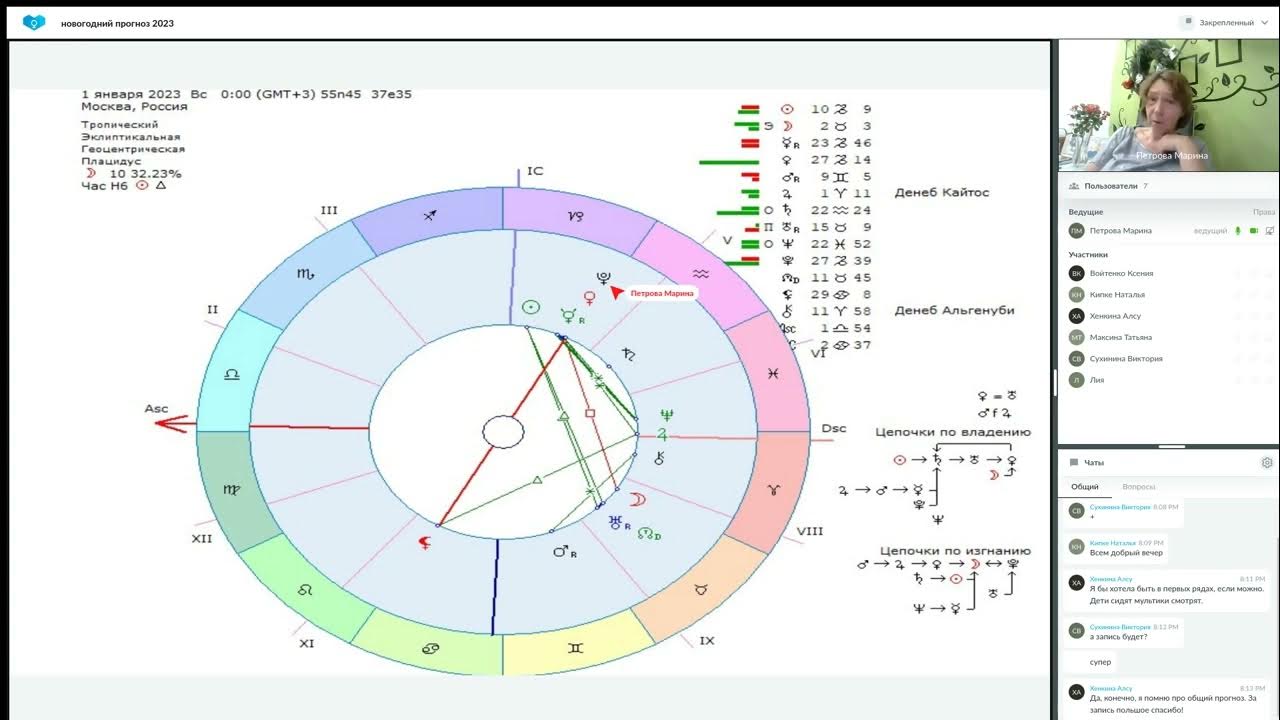Click the Петрова Марина video thumbnail

(1169, 105)
